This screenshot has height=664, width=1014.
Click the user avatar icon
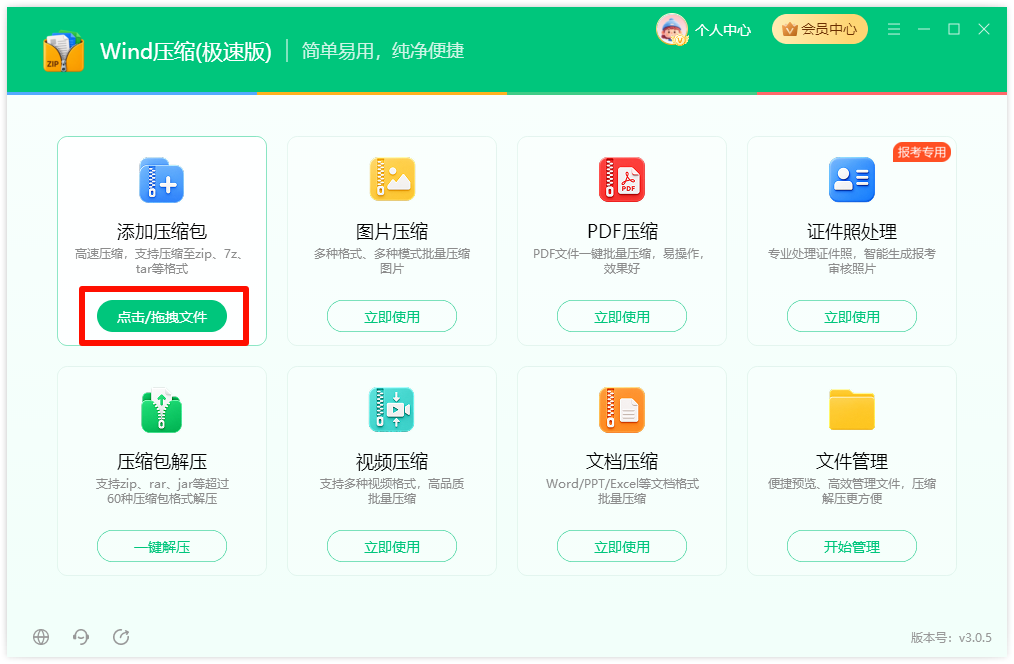pos(672,29)
